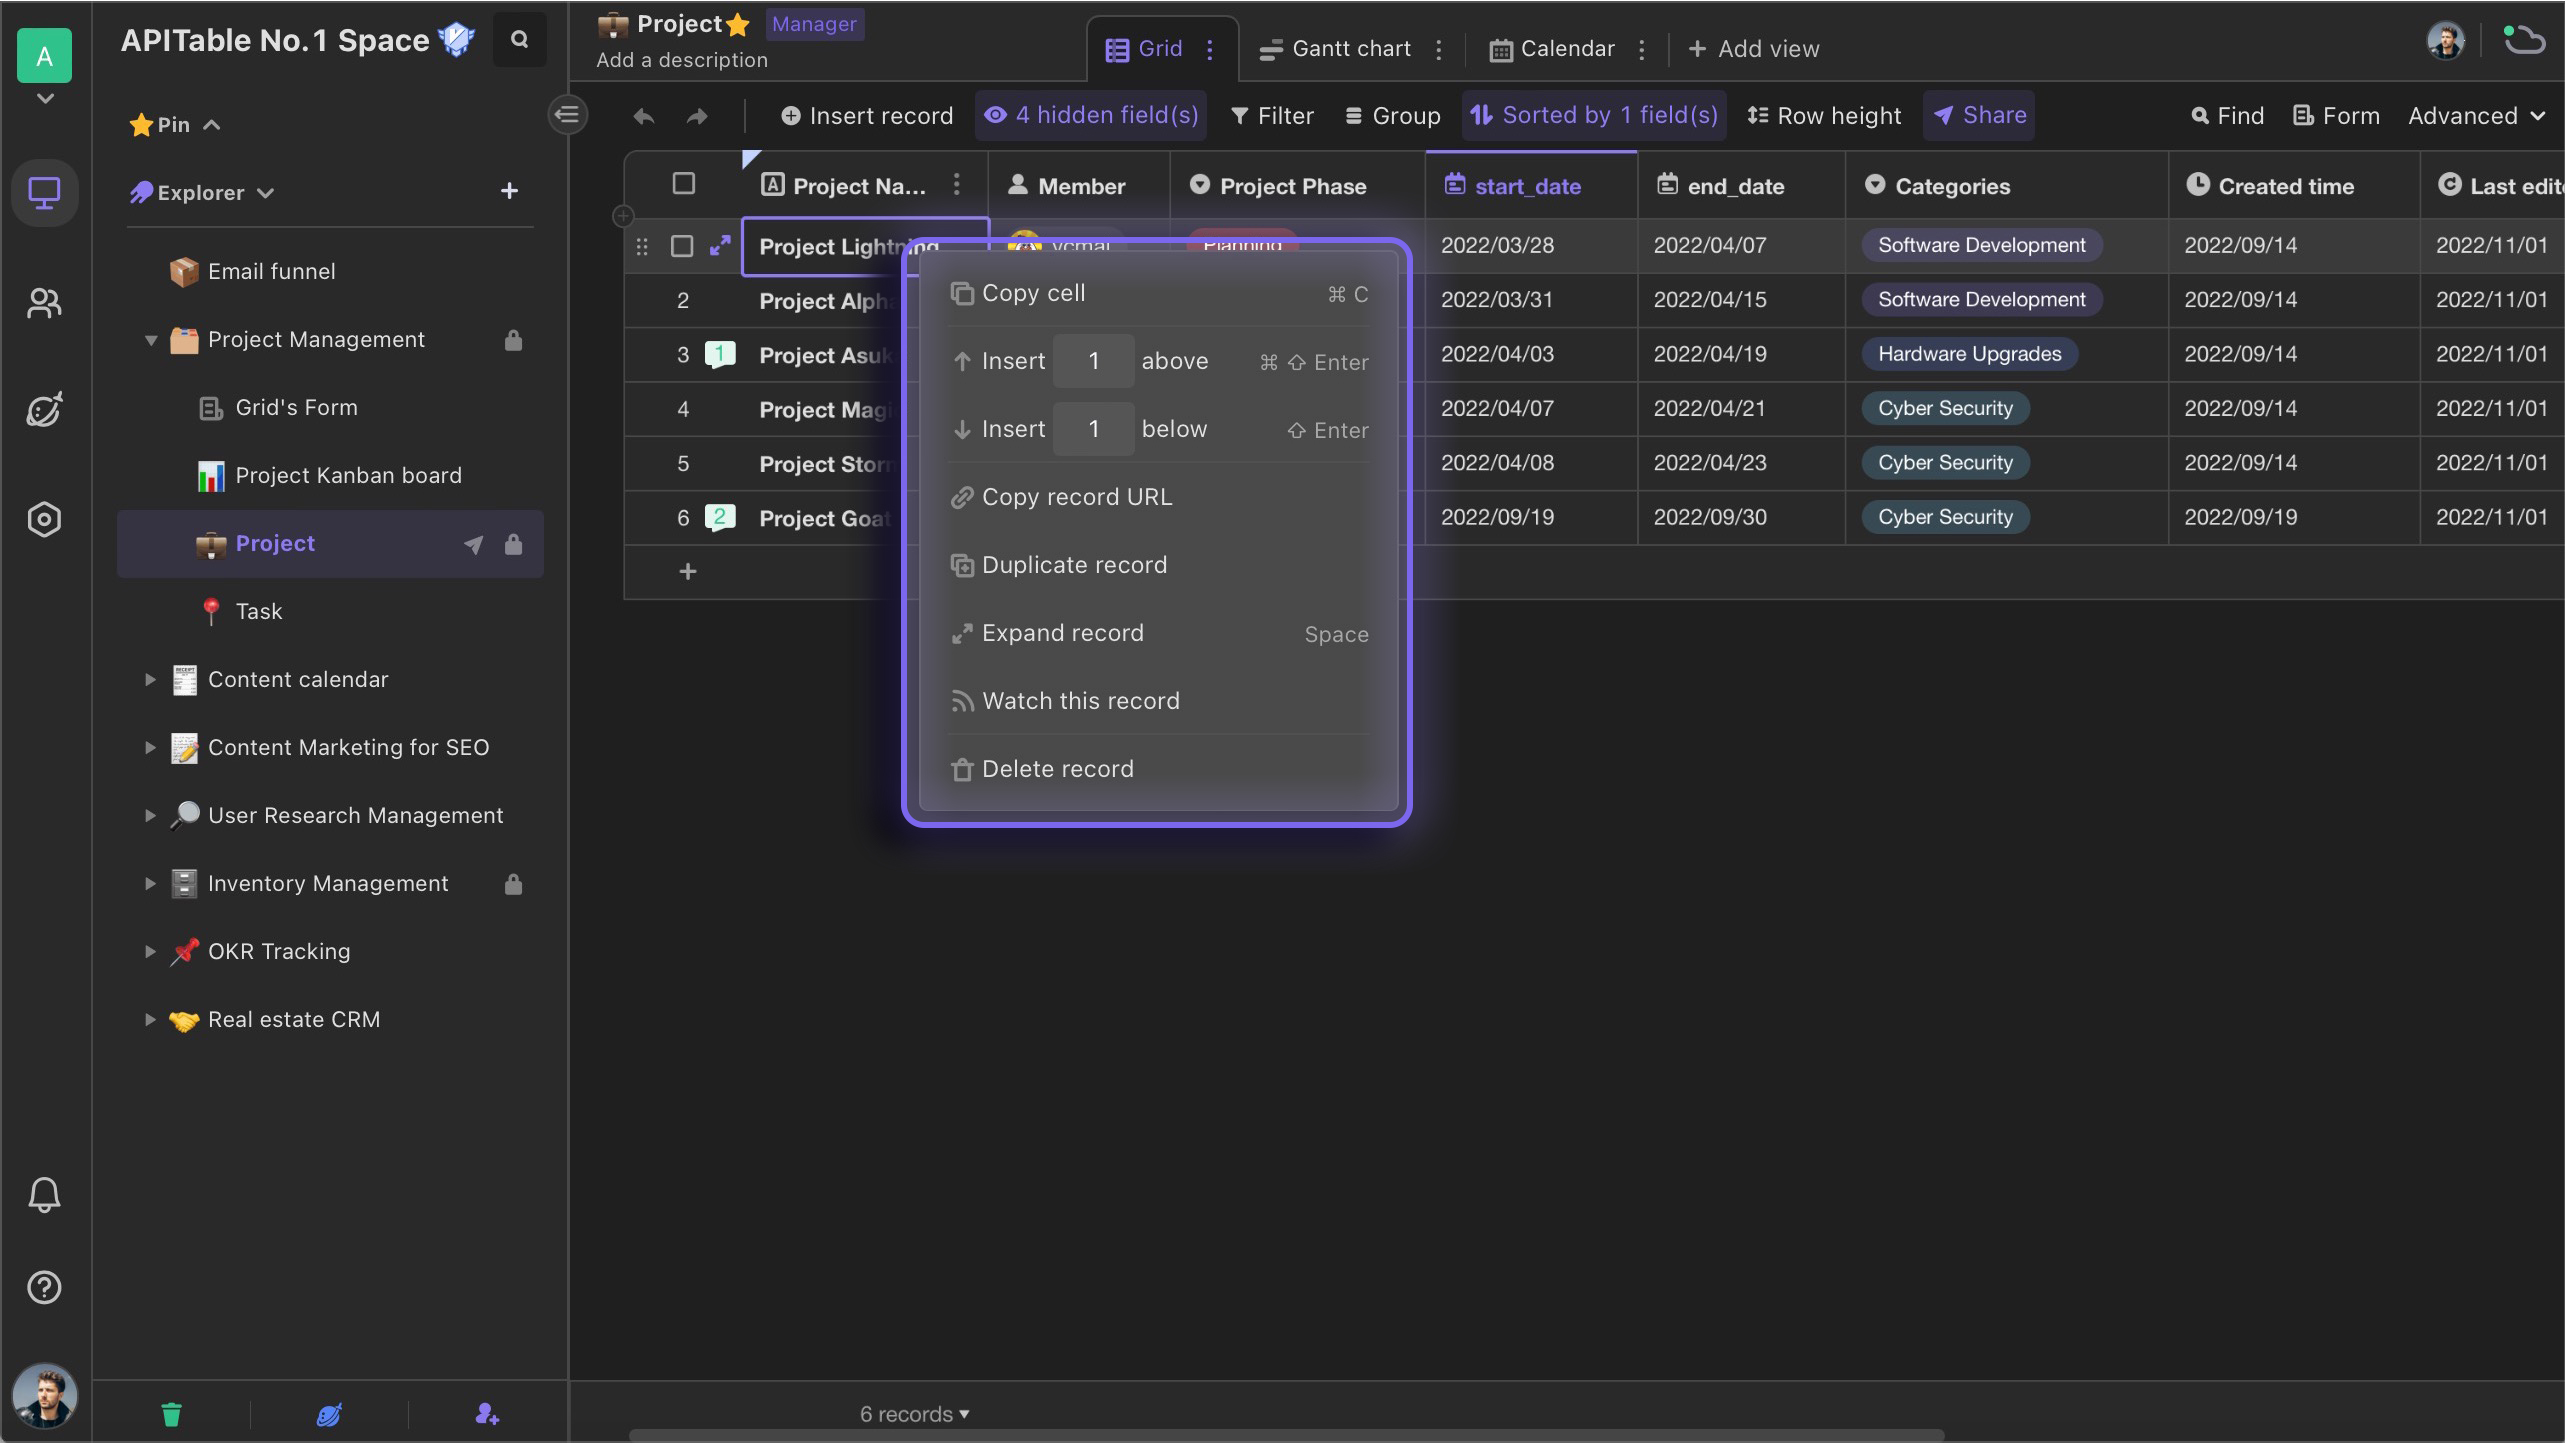Click the Insert record button

[x=867, y=116]
